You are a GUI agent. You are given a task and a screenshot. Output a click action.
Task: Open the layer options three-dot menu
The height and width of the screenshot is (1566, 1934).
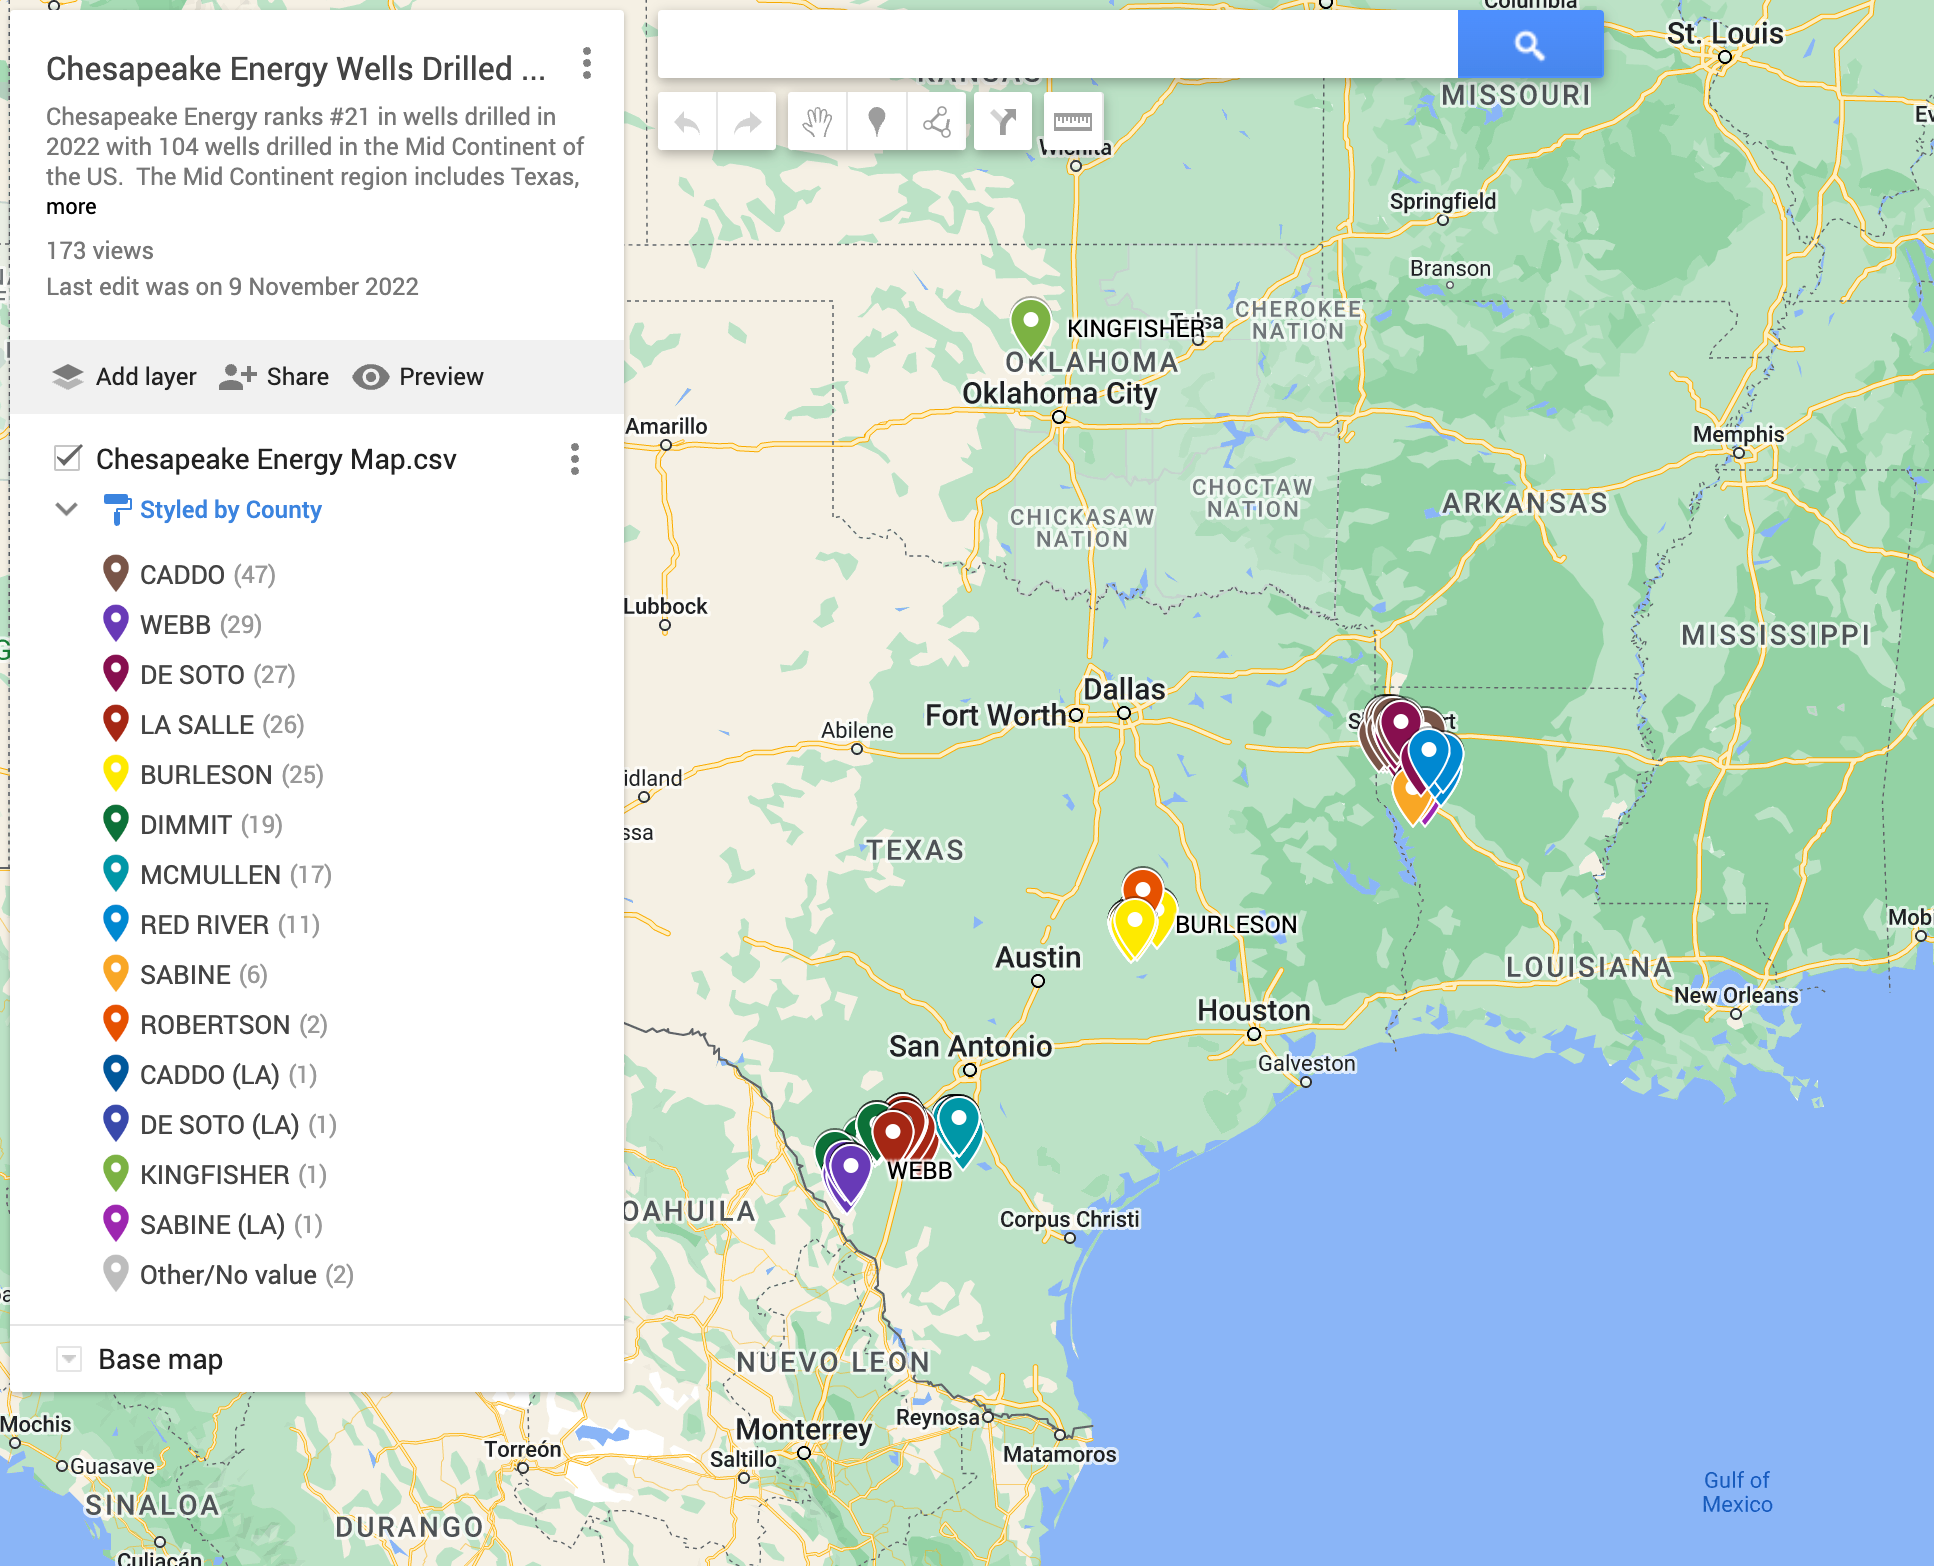click(x=574, y=459)
